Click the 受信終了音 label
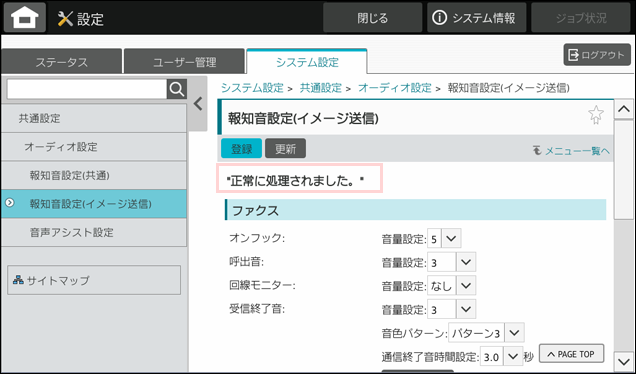This screenshot has width=636, height=374. coord(257,309)
